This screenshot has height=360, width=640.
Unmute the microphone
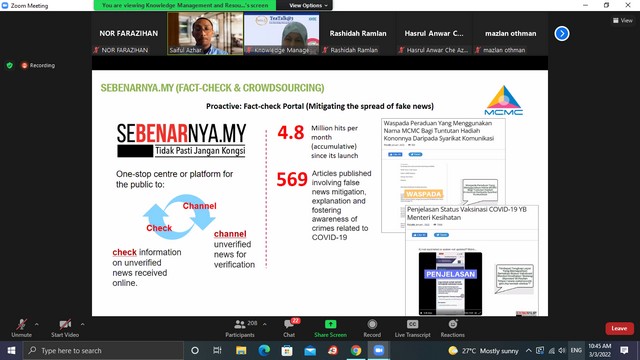tap(21, 328)
